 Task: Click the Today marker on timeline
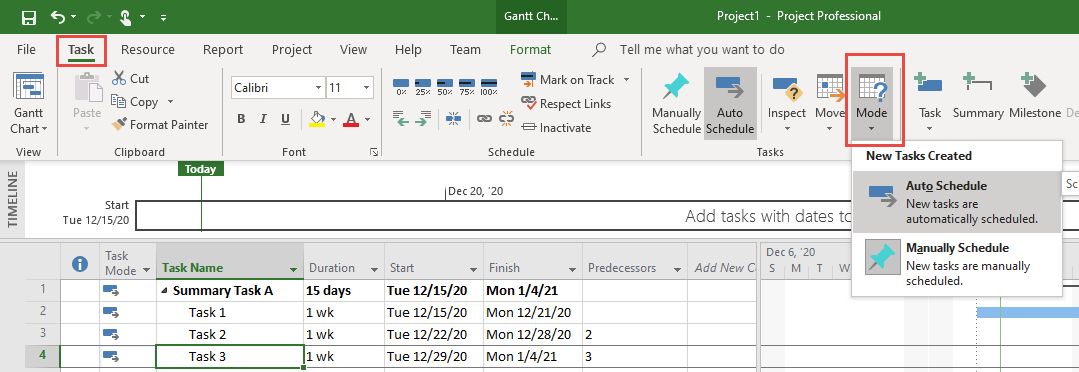tap(200, 169)
